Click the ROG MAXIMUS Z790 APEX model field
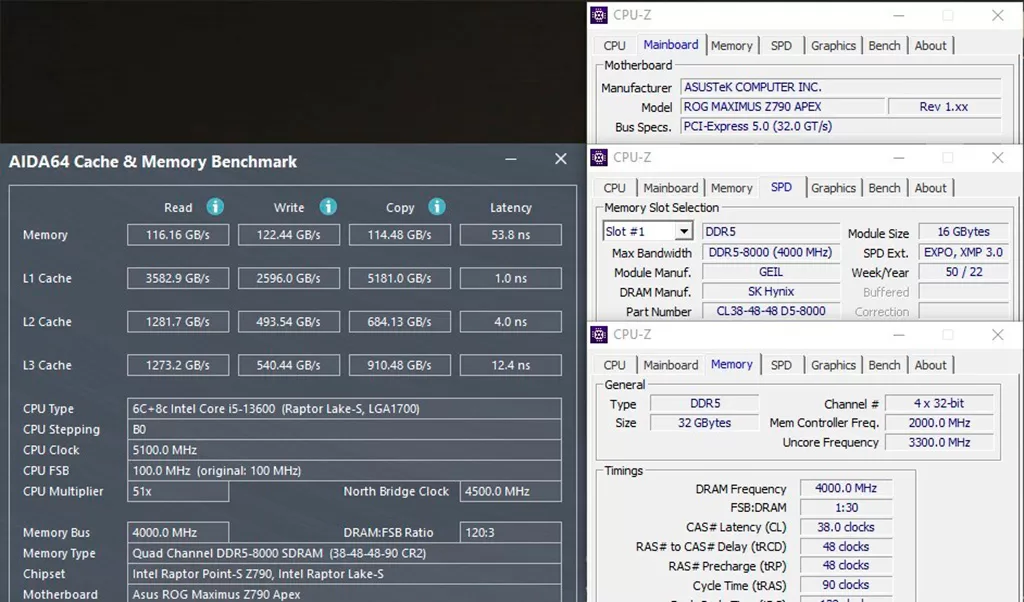1024x602 pixels. (782, 107)
